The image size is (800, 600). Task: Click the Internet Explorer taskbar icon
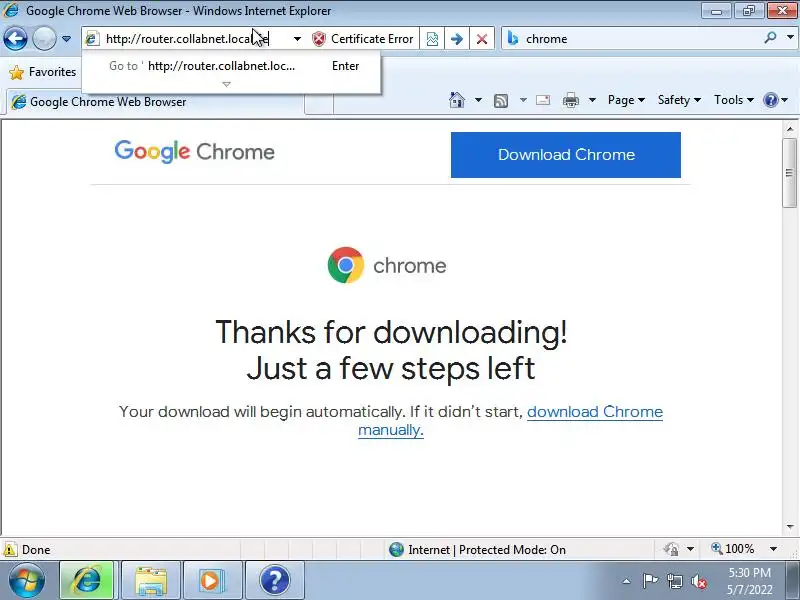[87, 580]
